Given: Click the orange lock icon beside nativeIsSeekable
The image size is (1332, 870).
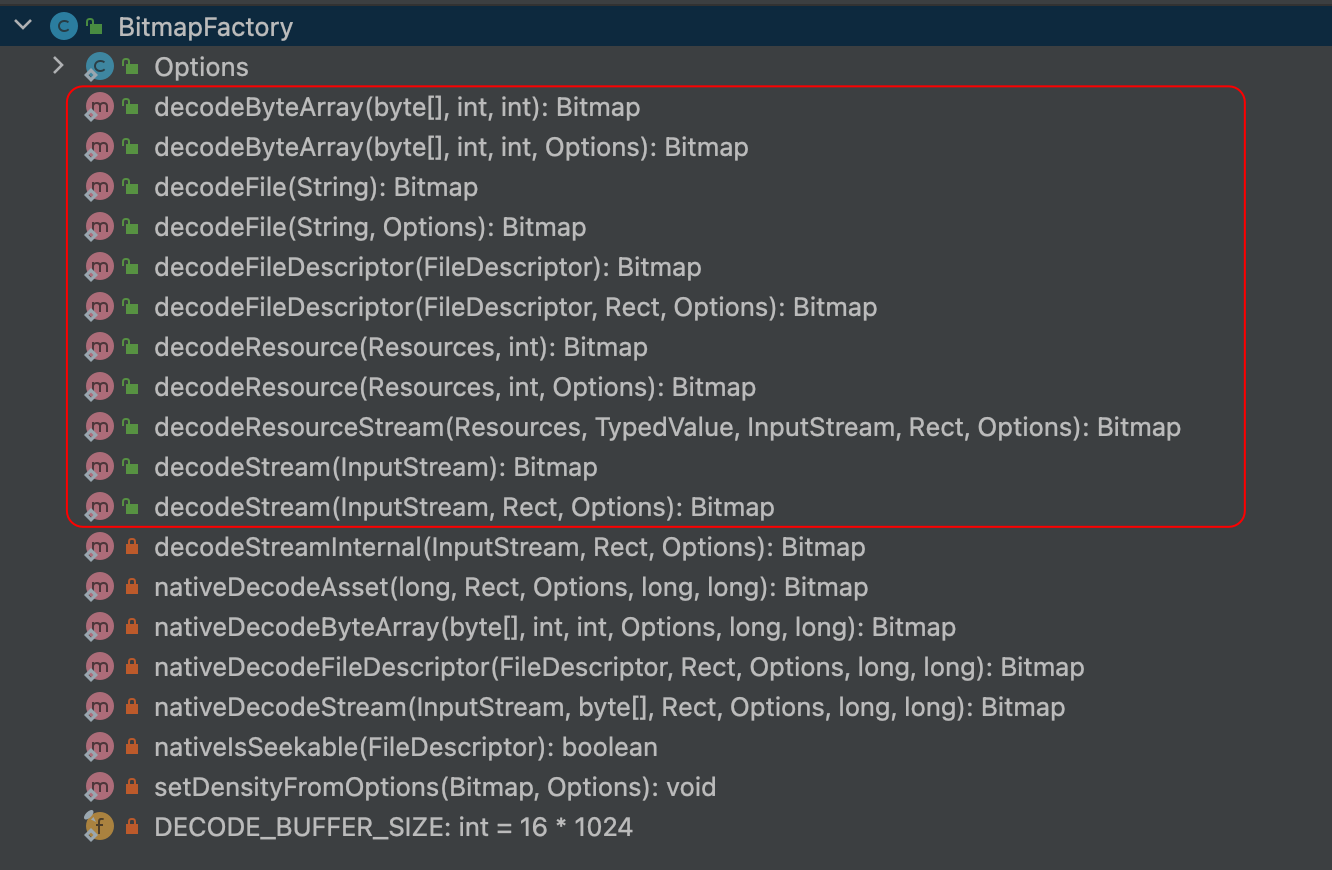Looking at the screenshot, I should tap(129, 746).
